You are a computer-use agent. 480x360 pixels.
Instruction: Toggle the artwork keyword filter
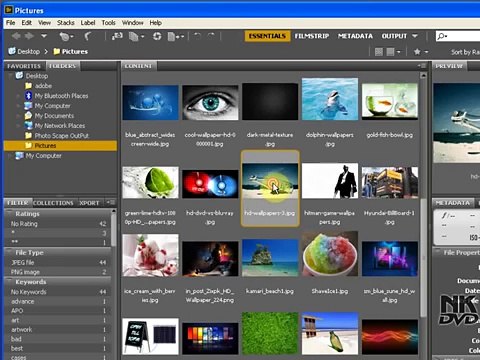pyautogui.click(x=58, y=330)
